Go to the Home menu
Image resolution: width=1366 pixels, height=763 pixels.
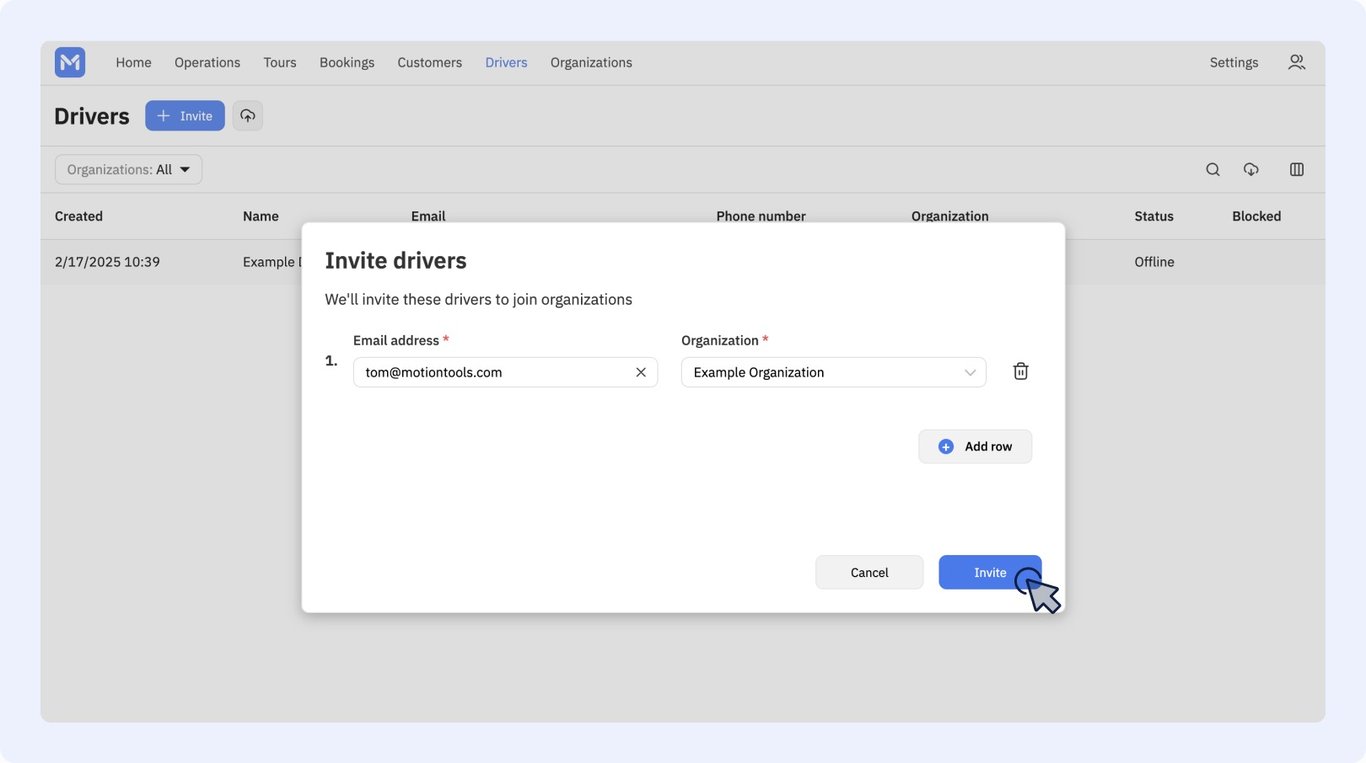[x=134, y=62]
